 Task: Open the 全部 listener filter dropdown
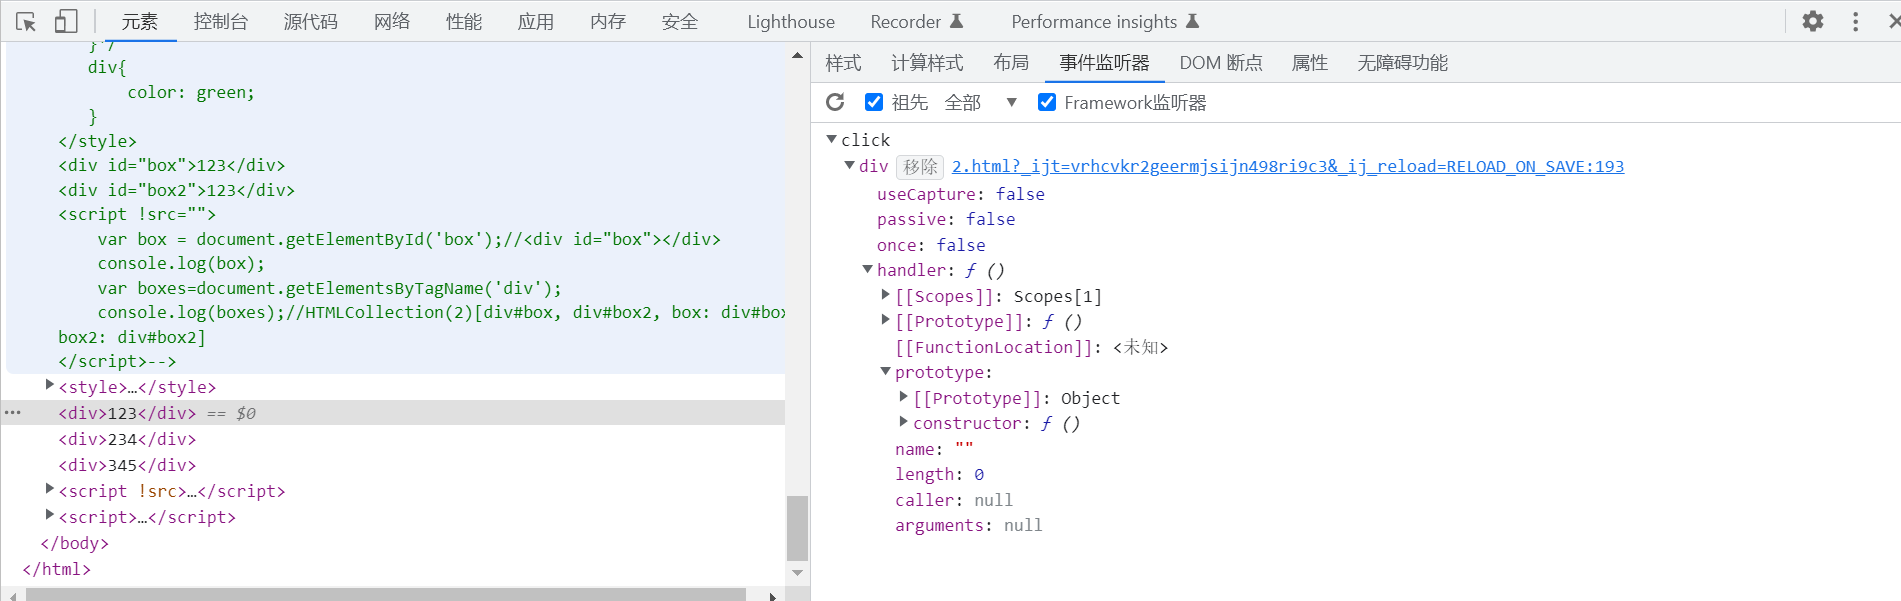coord(980,102)
